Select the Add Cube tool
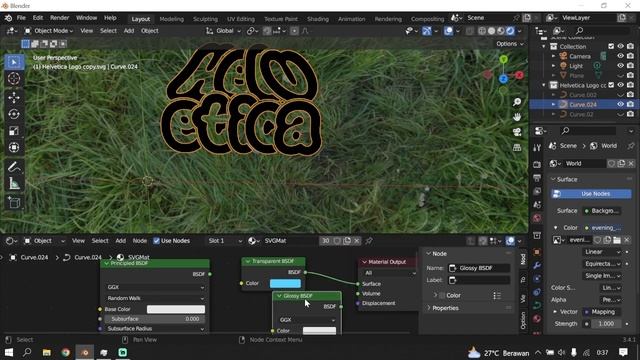Viewport: 640px width, 360px height. point(14,202)
